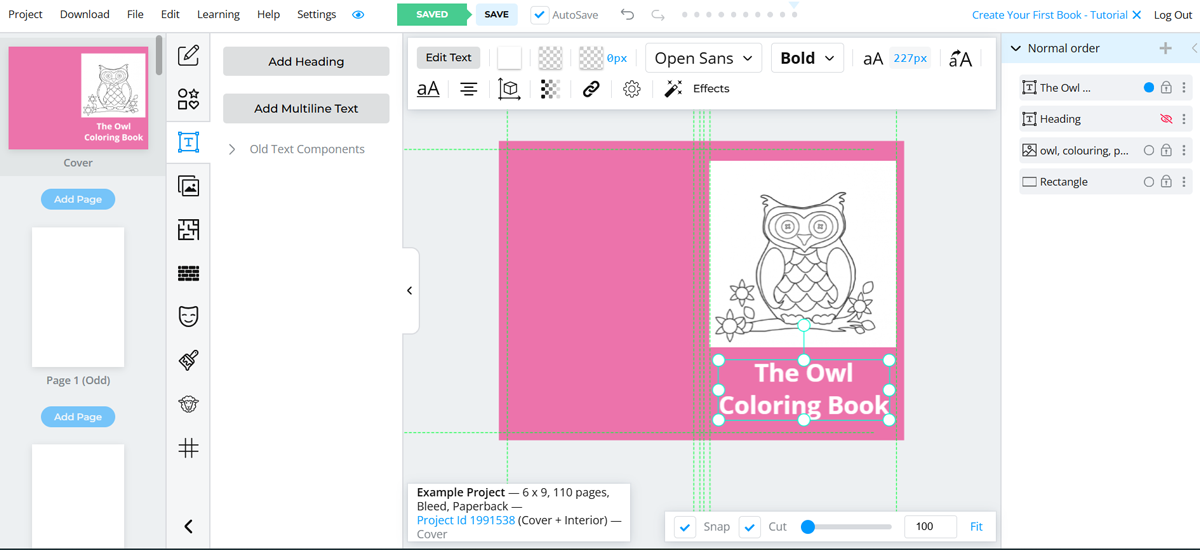The height and width of the screenshot is (550, 1200).
Task: Click the undo arrow
Action: (627, 15)
